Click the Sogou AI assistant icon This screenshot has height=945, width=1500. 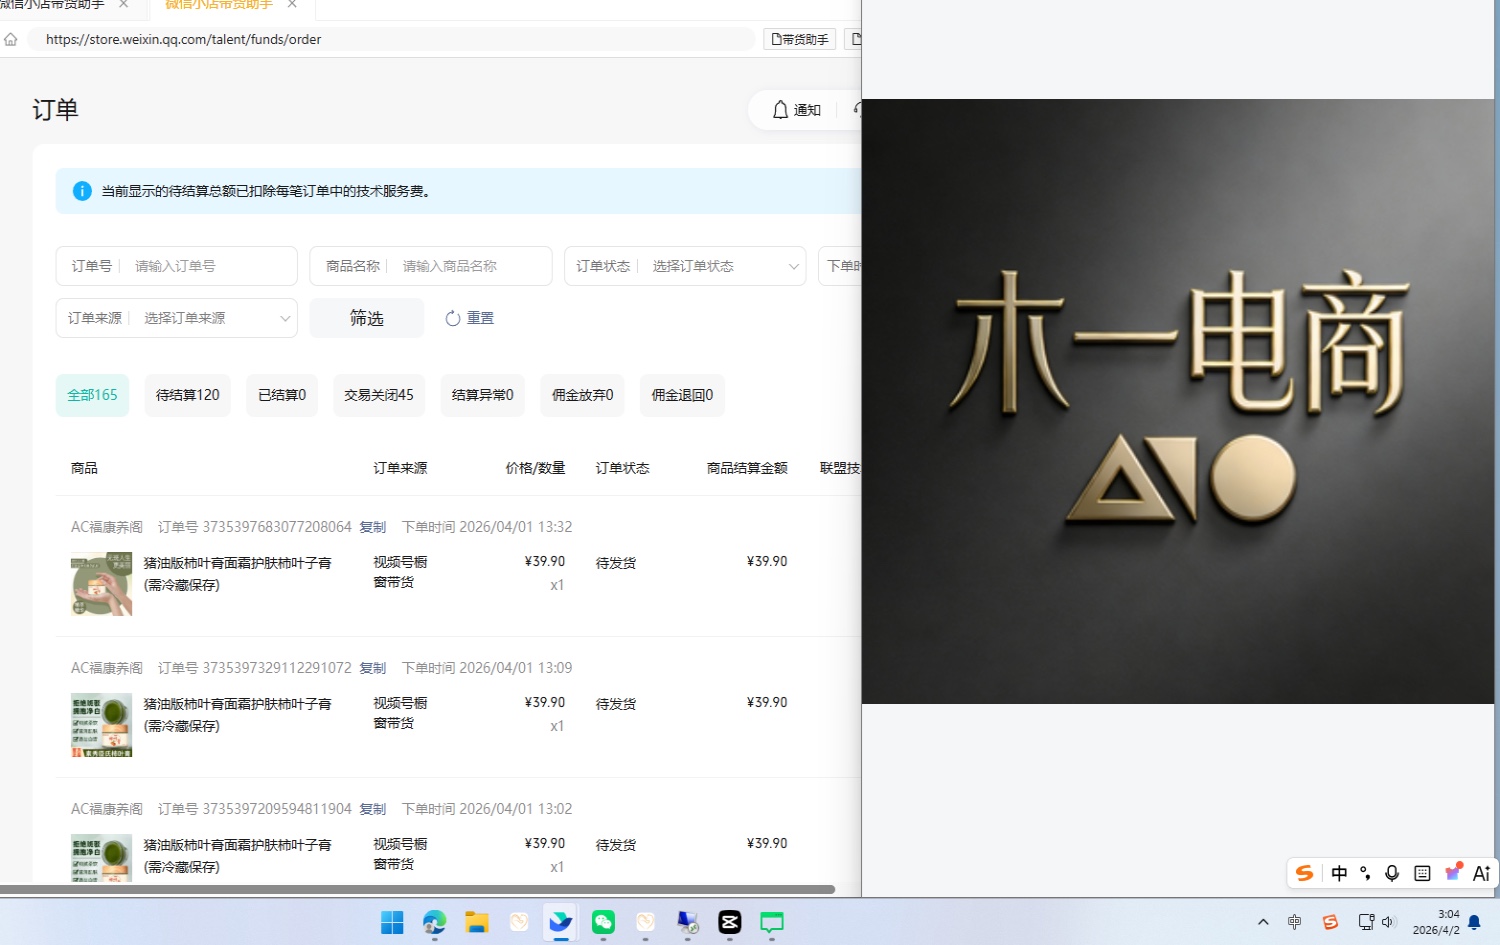(1480, 873)
